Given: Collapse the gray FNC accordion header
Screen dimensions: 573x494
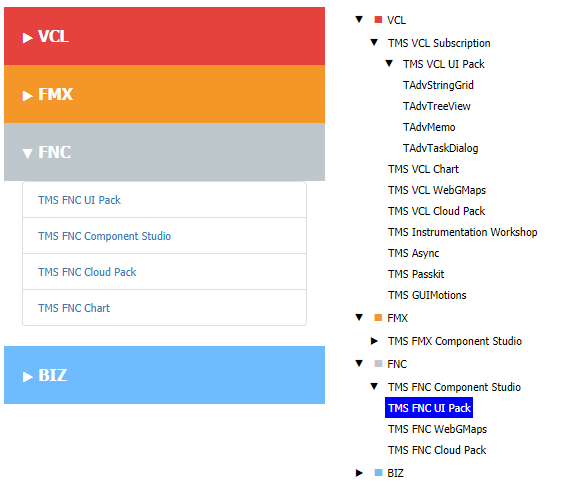Looking at the screenshot, I should click(x=164, y=152).
